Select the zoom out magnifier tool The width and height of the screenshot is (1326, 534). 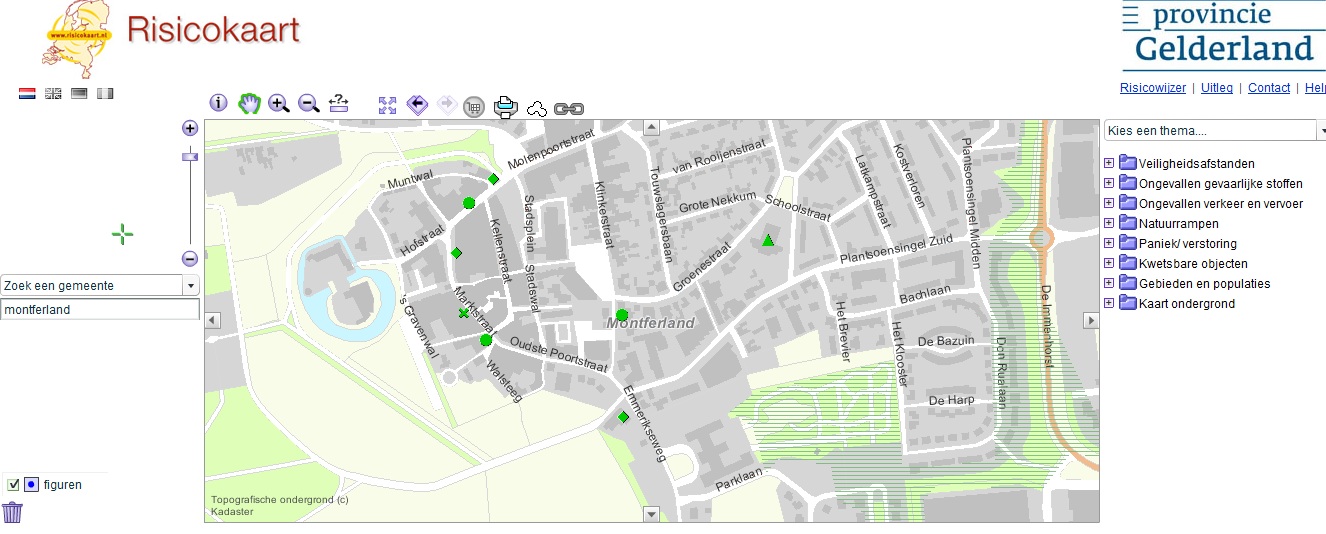[309, 103]
